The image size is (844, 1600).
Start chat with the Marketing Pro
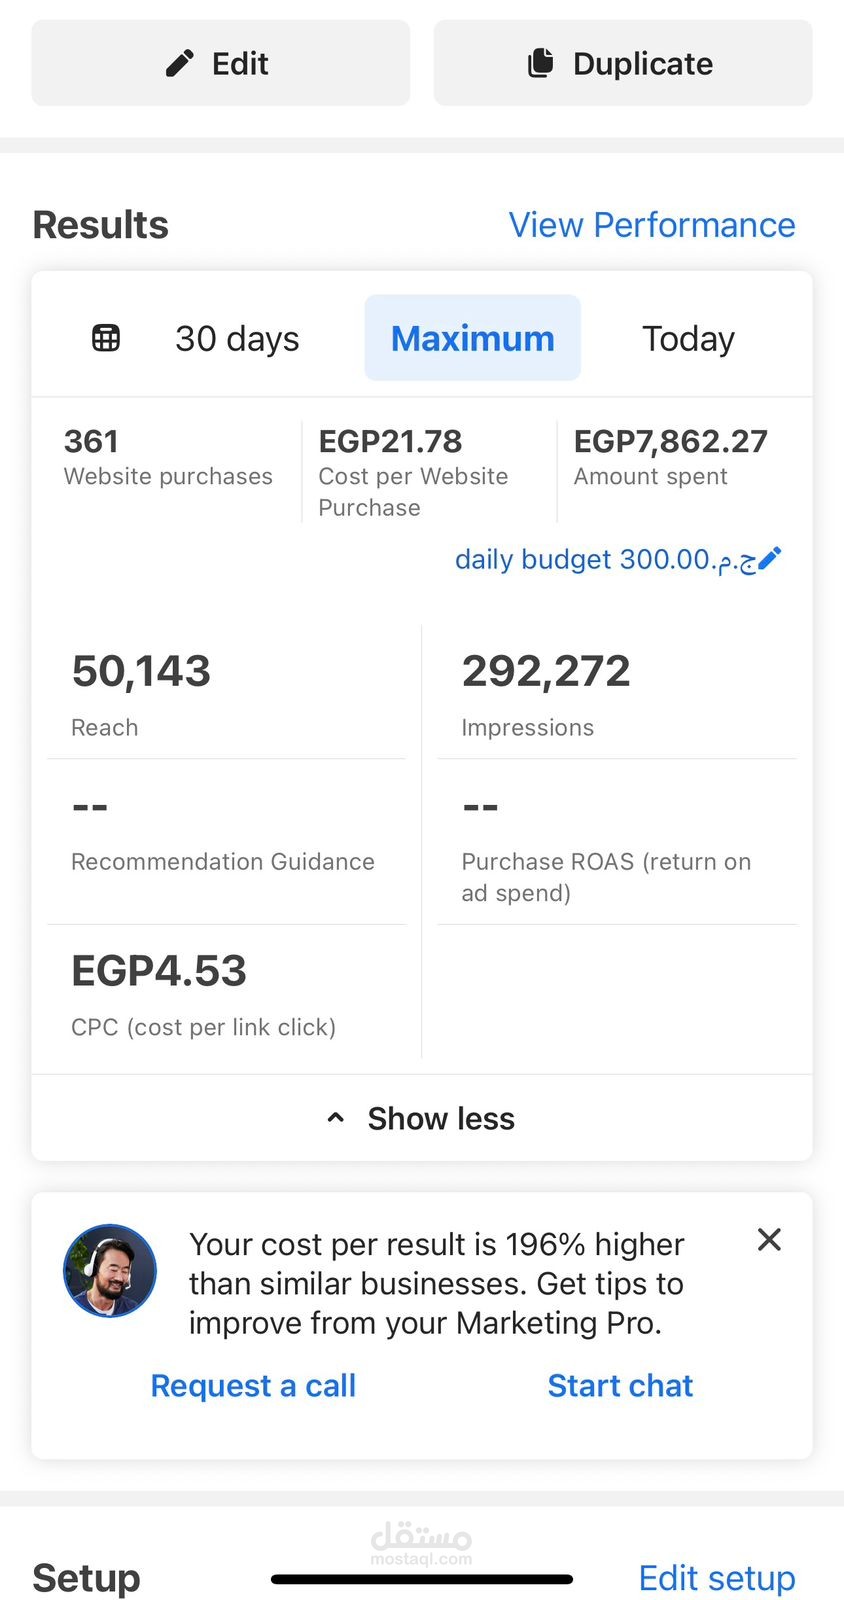619,1386
